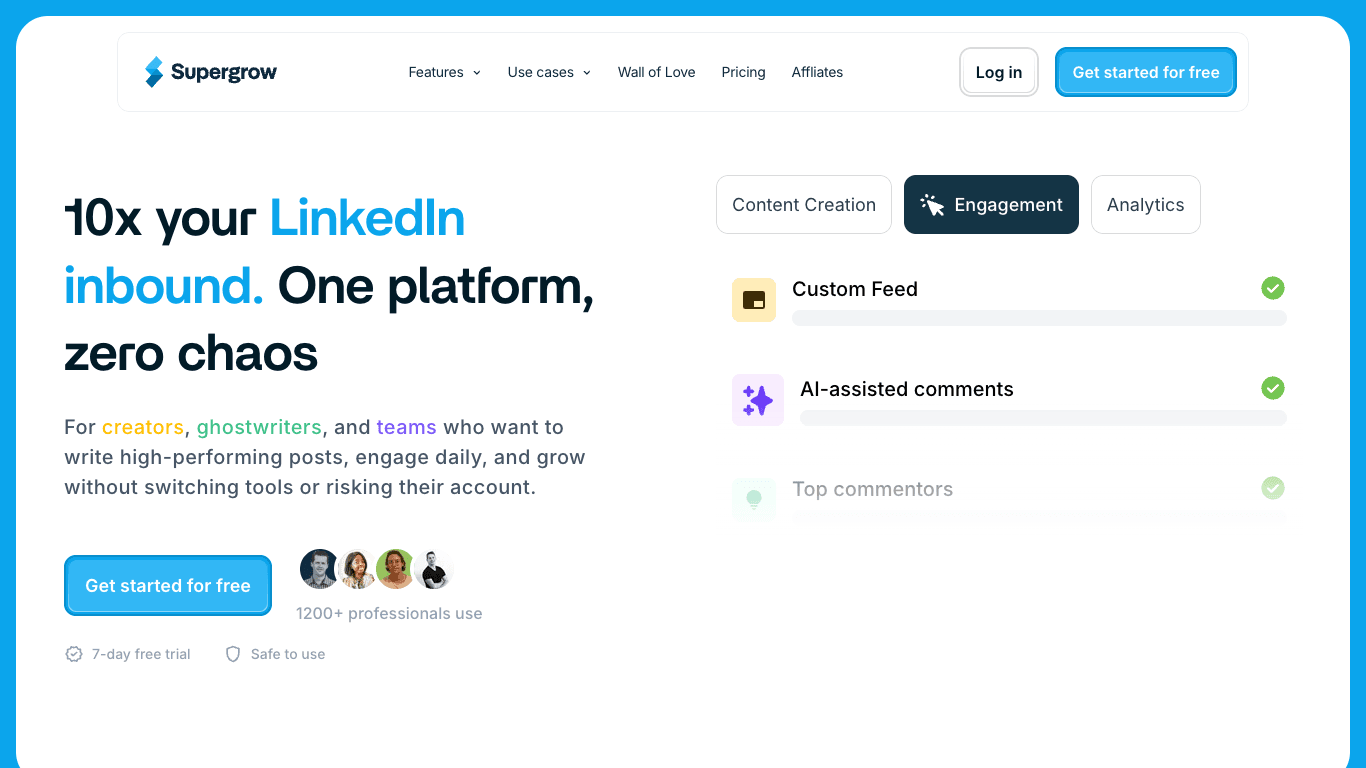The image size is (1366, 768).
Task: Expand the Use cases dropdown menu
Action: (549, 72)
